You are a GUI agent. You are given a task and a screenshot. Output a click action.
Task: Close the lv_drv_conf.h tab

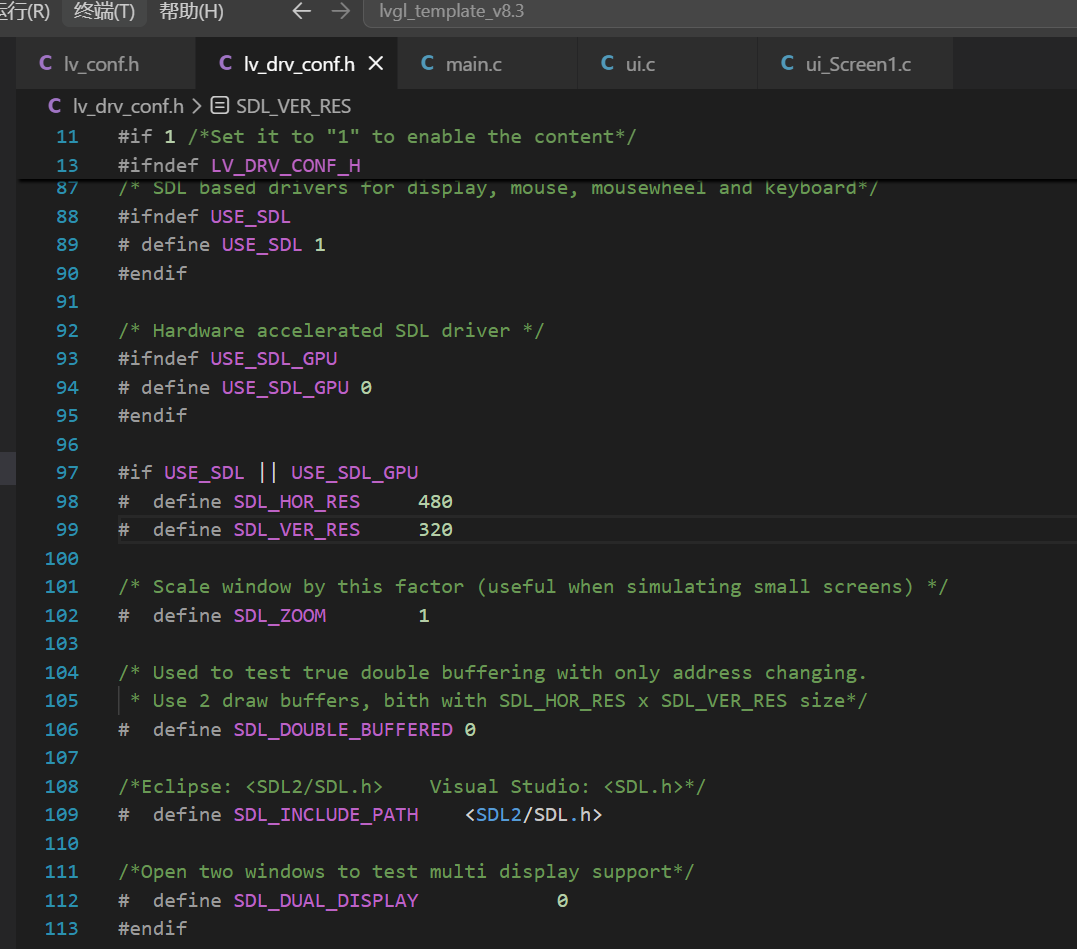[376, 64]
